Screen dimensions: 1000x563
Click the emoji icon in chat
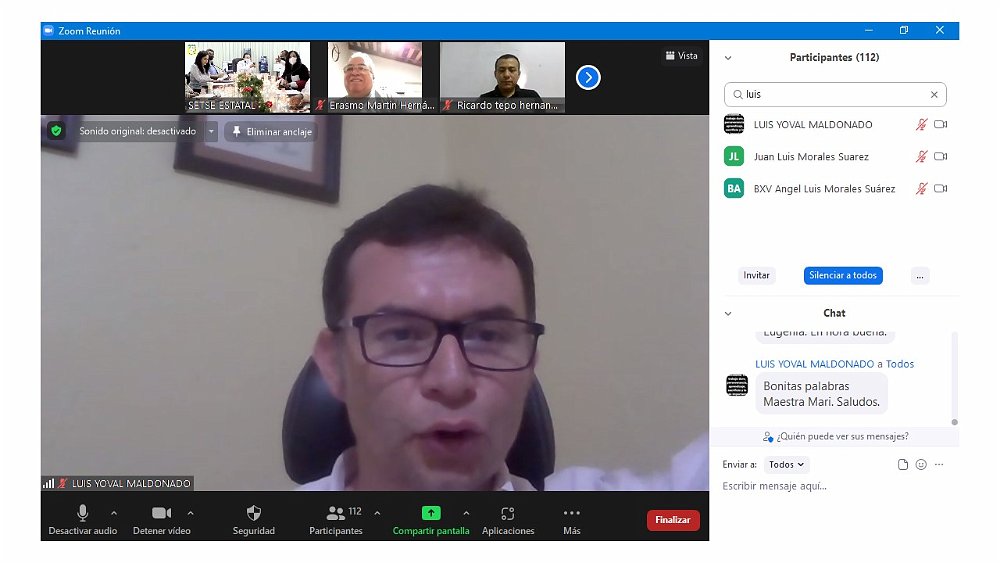tap(921, 465)
